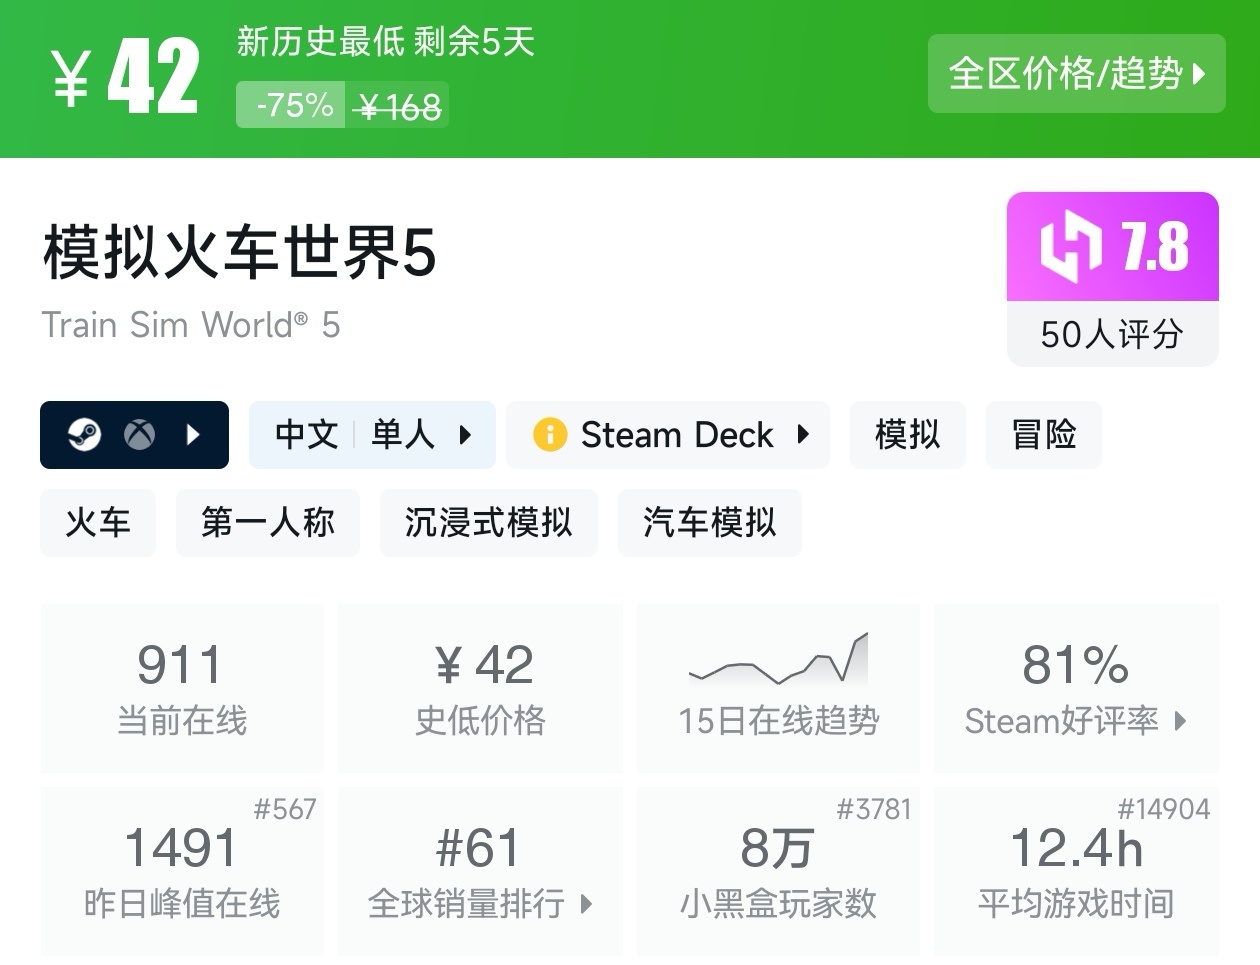Viewport: 1260px width, 965px height.
Task: Open 全区价格/趋势 price trend button
Action: click(x=1076, y=73)
